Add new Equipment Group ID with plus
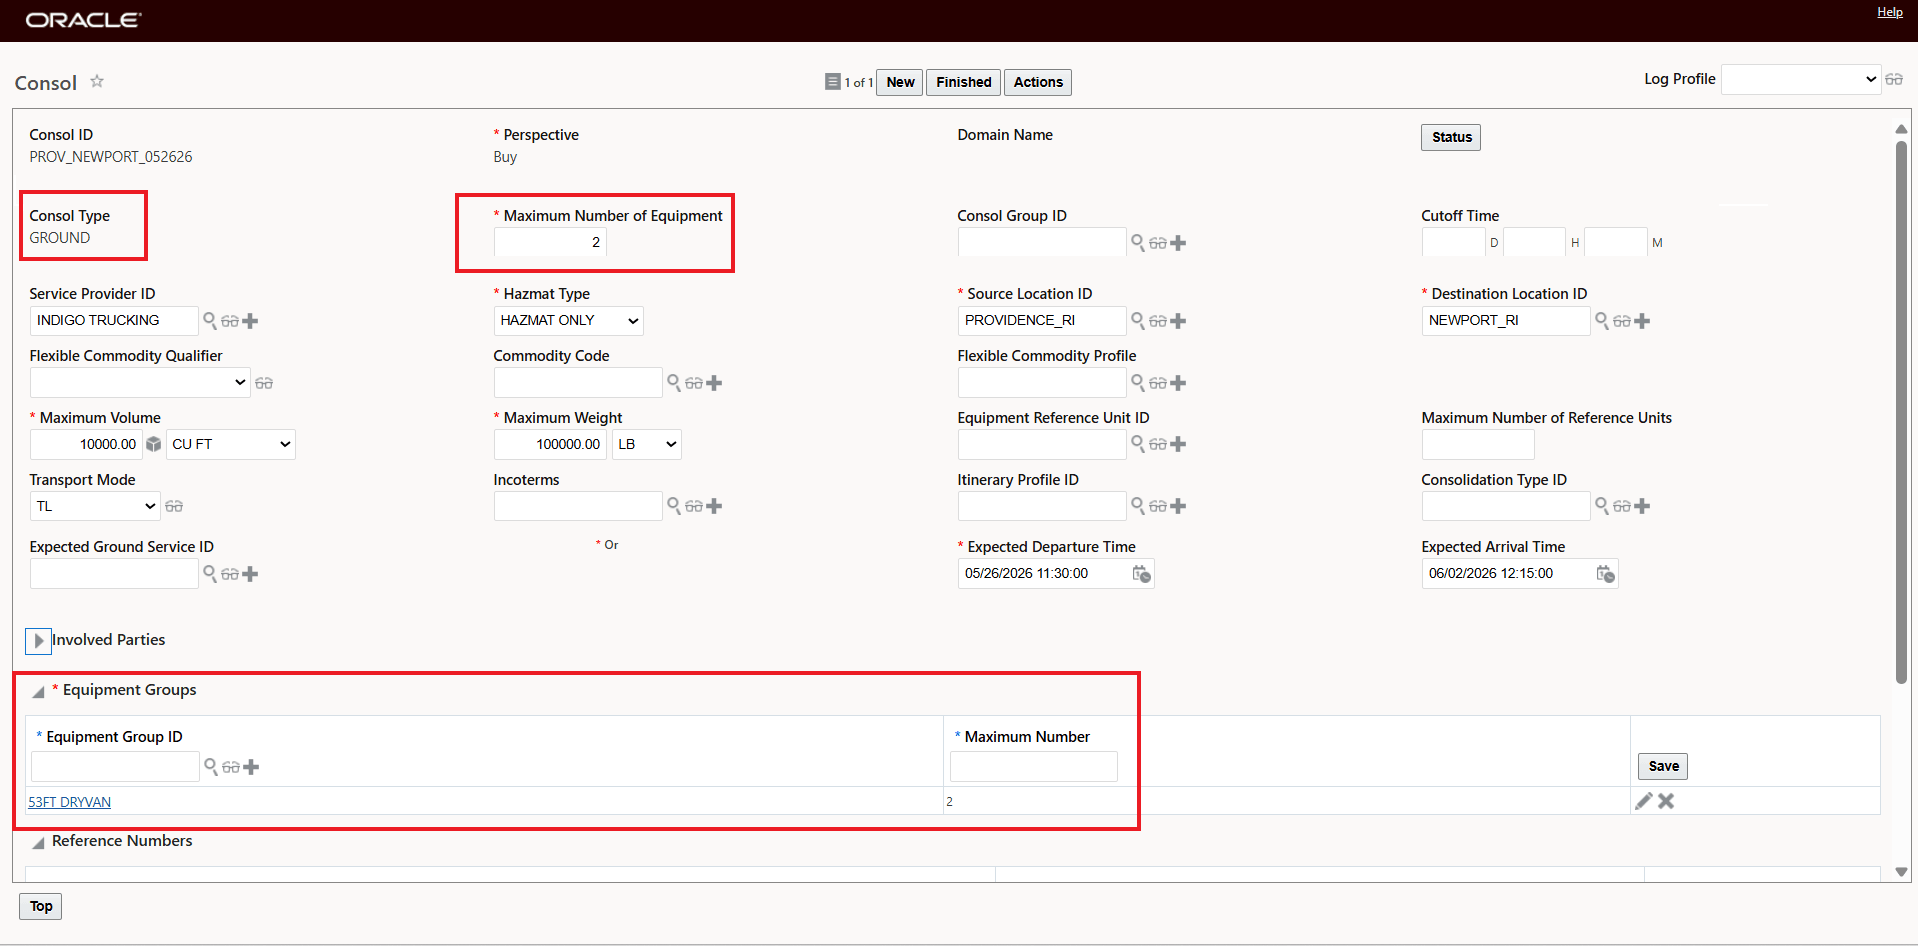Screen dimensions: 1918x946 point(251,767)
